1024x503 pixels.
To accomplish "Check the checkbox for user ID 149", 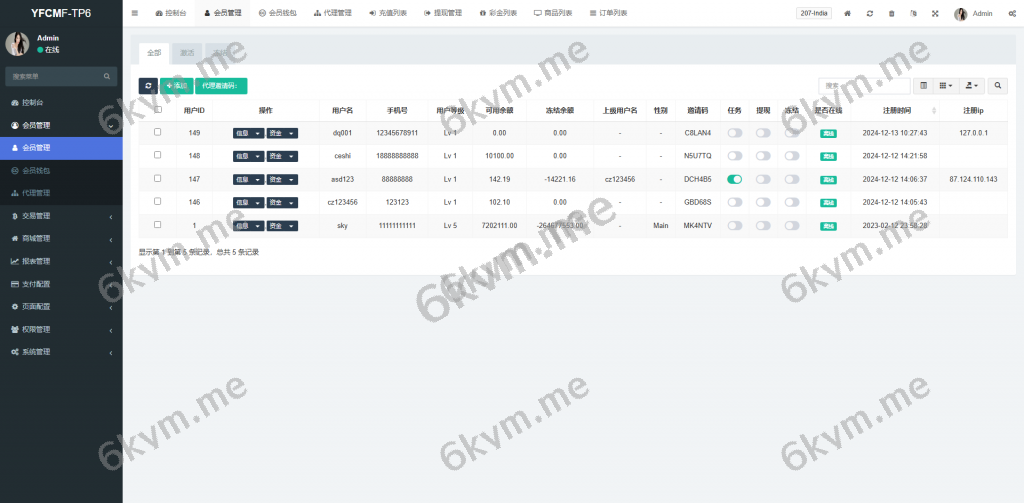I will click(157, 132).
